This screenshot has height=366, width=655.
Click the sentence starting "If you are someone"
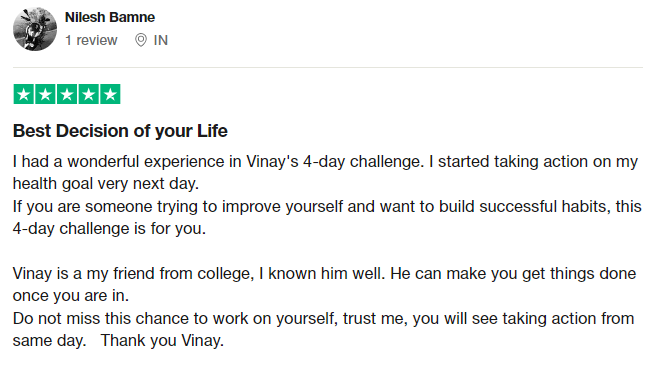[x=327, y=206]
